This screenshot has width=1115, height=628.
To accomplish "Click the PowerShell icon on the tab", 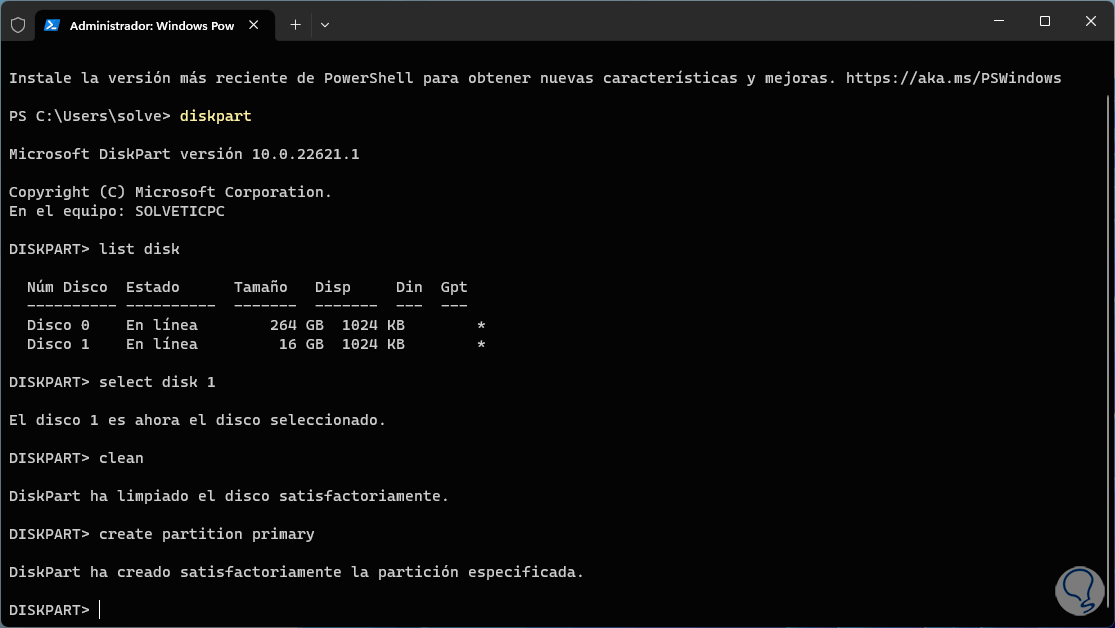I will pyautogui.click(x=52, y=25).
